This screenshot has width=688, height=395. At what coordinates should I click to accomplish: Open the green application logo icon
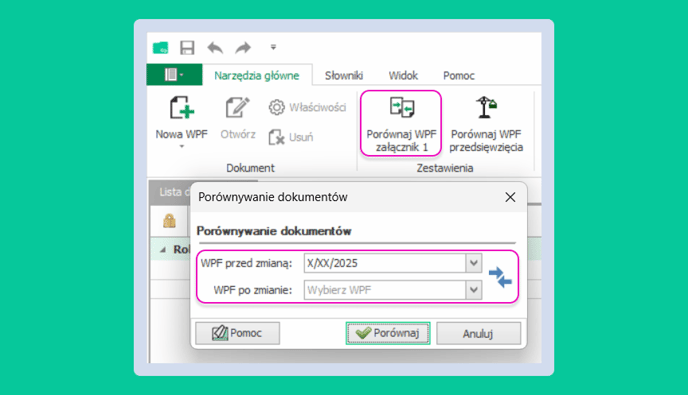[161, 47]
